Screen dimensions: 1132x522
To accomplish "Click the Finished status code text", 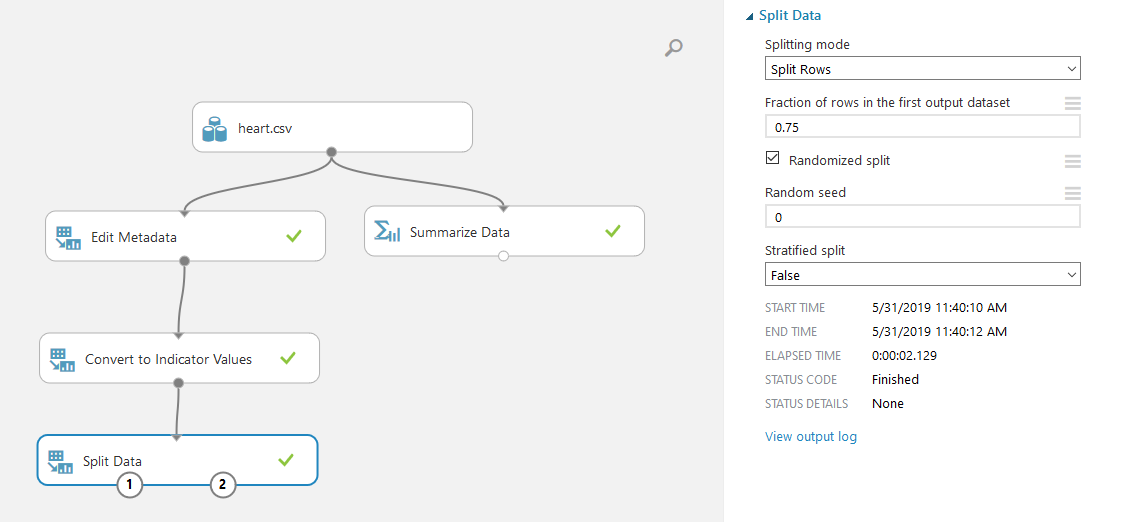I will 895,380.
